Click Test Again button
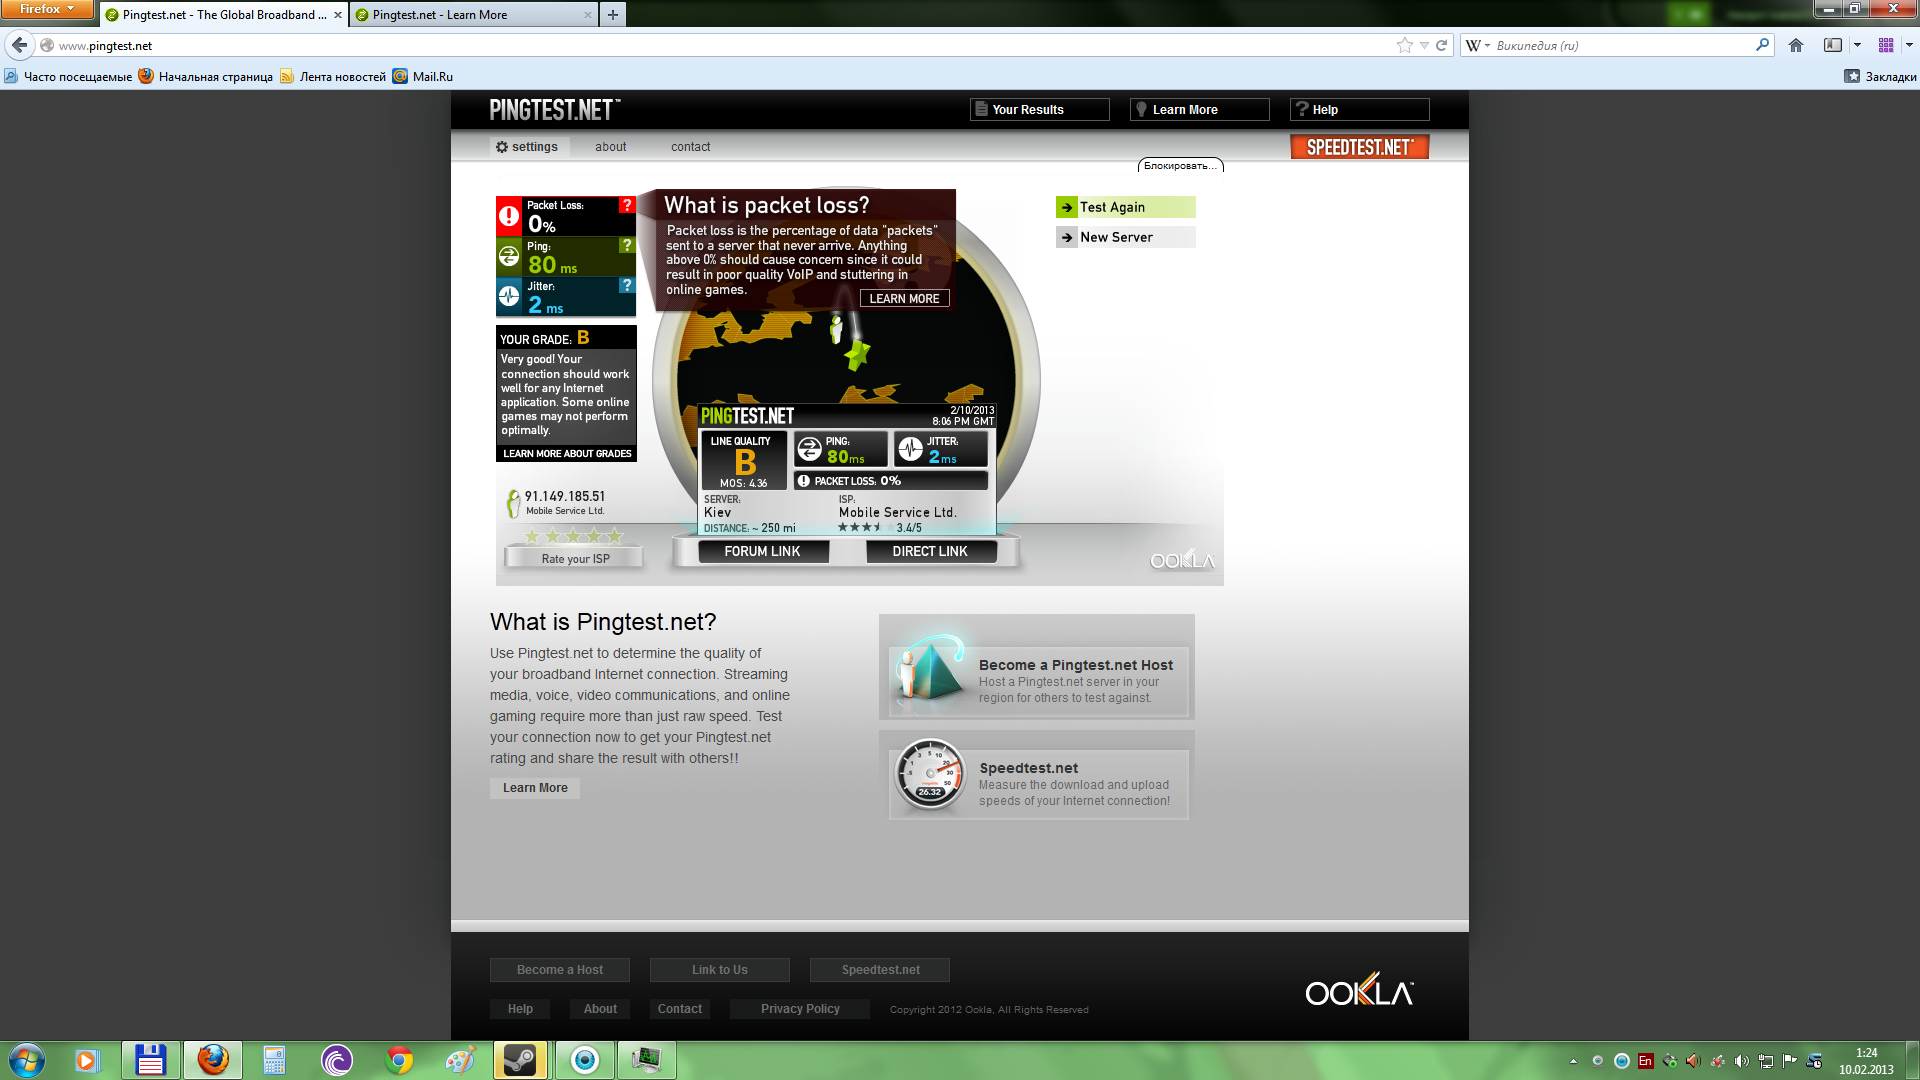The height and width of the screenshot is (1080, 1920). point(1125,207)
